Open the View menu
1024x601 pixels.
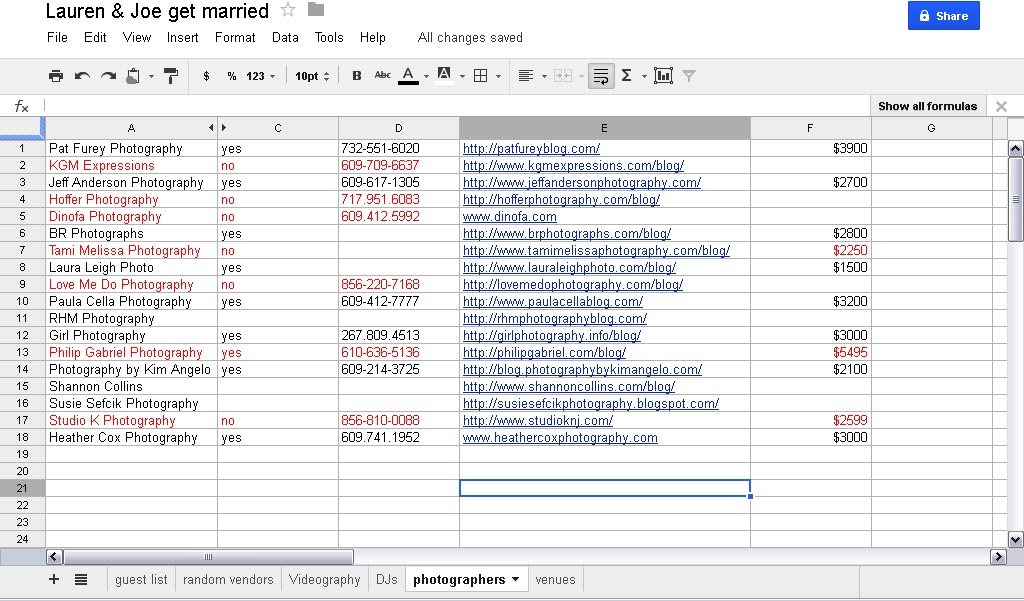click(136, 38)
